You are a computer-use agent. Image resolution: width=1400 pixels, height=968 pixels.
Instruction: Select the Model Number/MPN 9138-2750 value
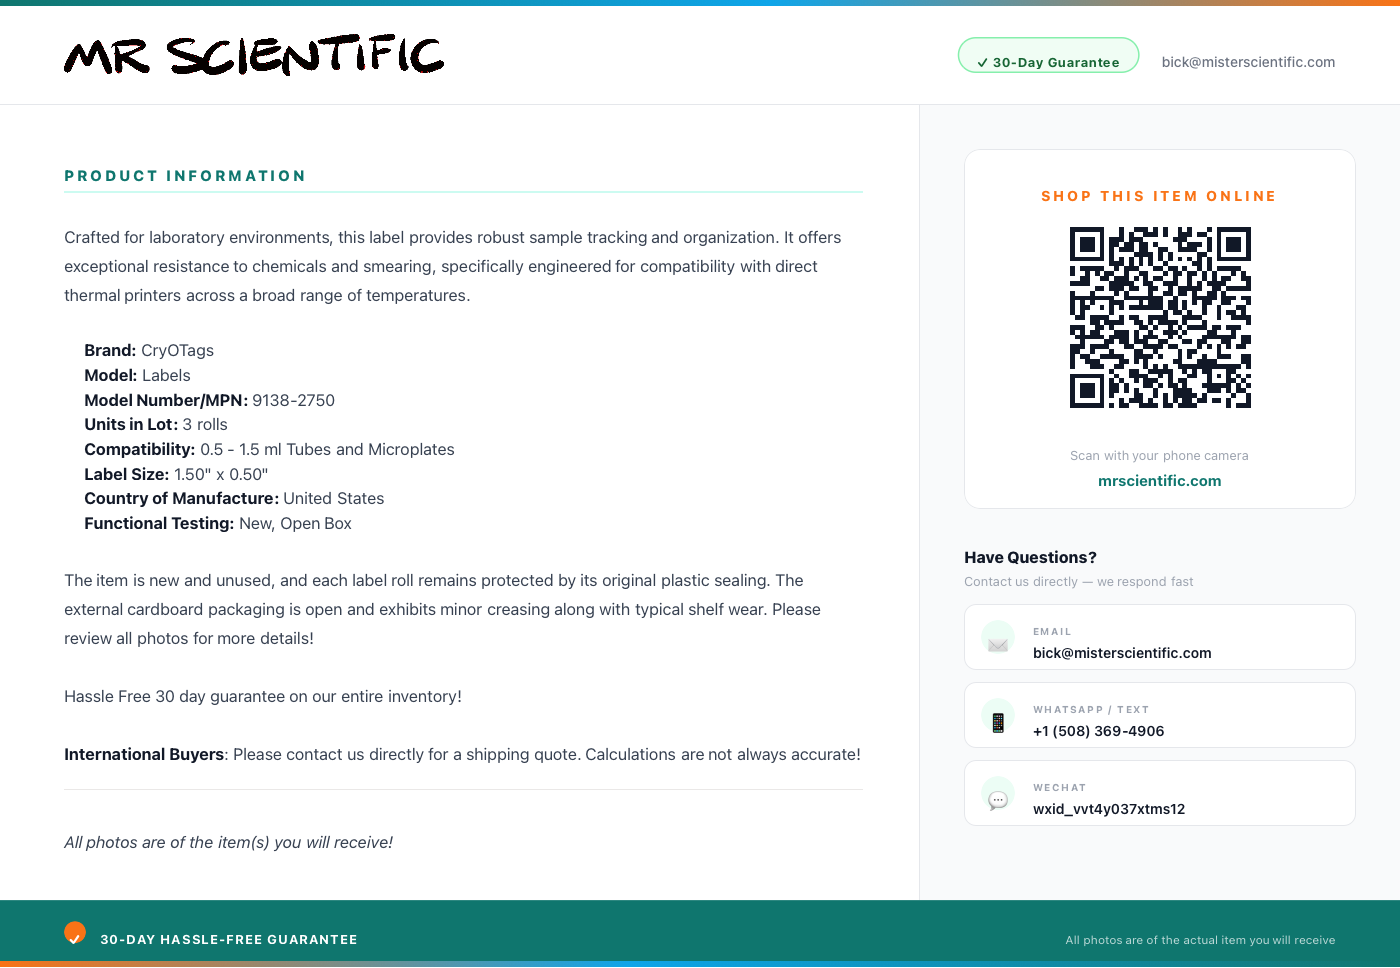click(x=293, y=400)
